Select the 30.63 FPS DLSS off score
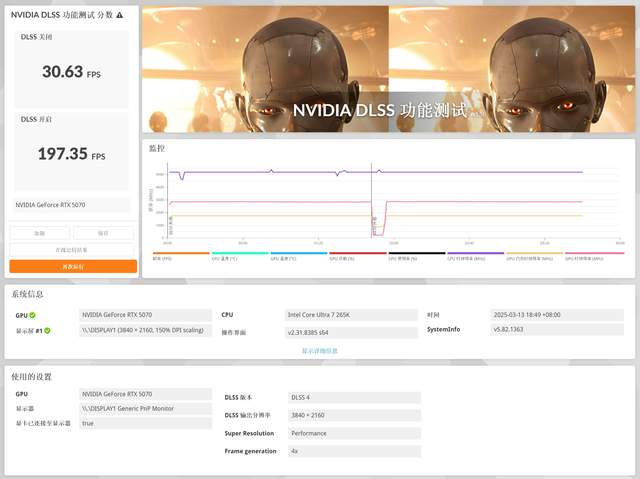The width and height of the screenshot is (640, 479). click(71, 72)
